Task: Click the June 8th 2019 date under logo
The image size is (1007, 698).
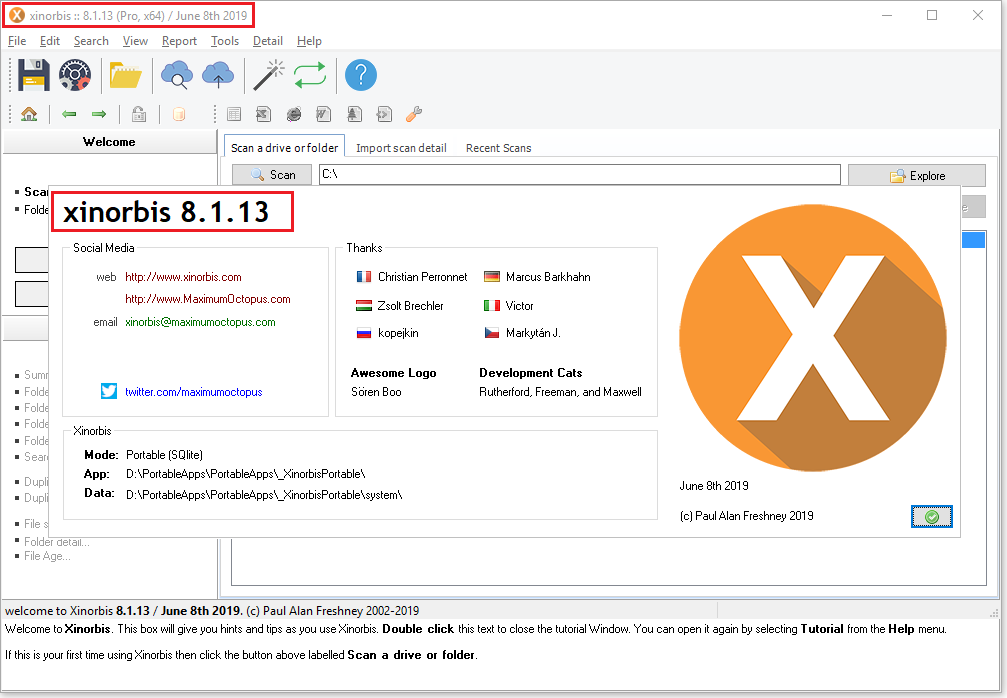Action: tap(714, 486)
